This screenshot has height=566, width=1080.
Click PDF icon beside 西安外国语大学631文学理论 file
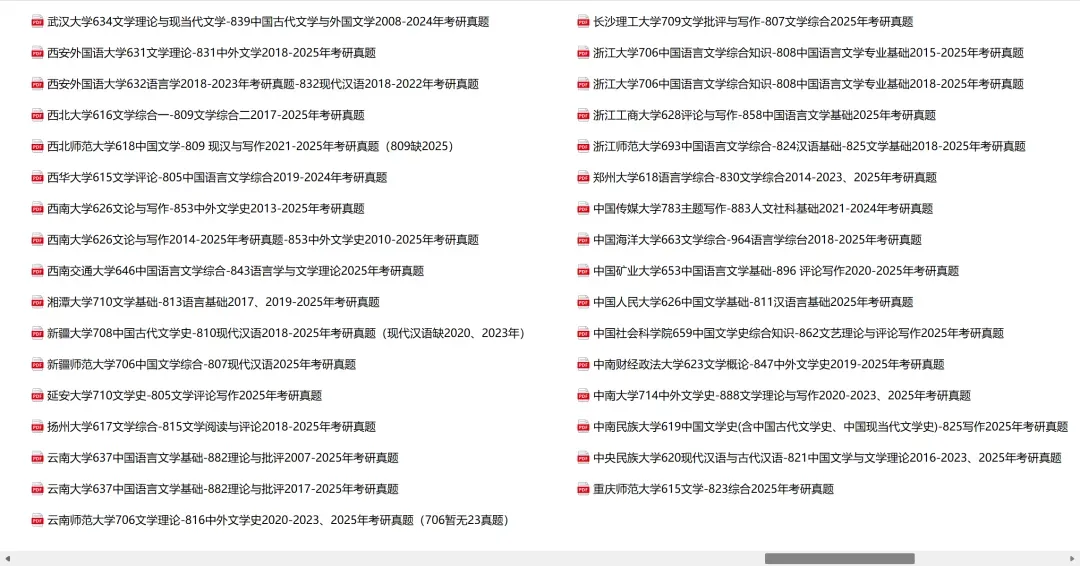pyautogui.click(x=37, y=53)
